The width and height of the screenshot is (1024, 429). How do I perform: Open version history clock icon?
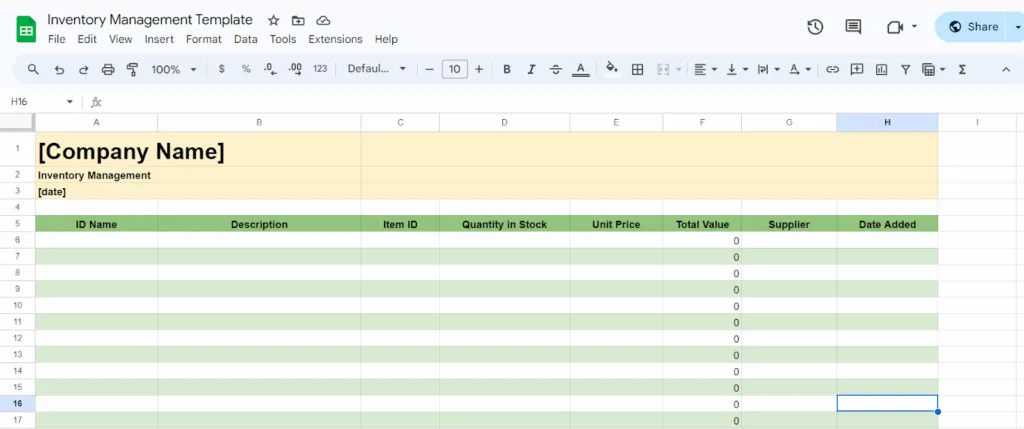point(815,27)
